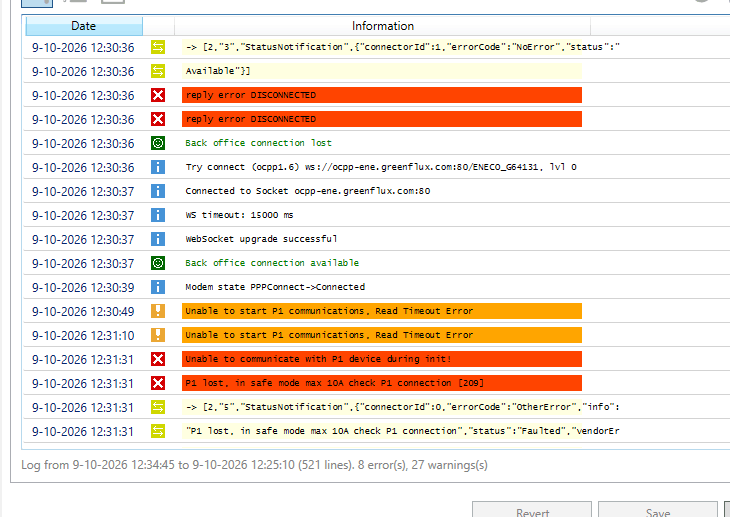Viewport: 730px width, 517px height.
Task: Click the Revert button
Action: [532, 510]
